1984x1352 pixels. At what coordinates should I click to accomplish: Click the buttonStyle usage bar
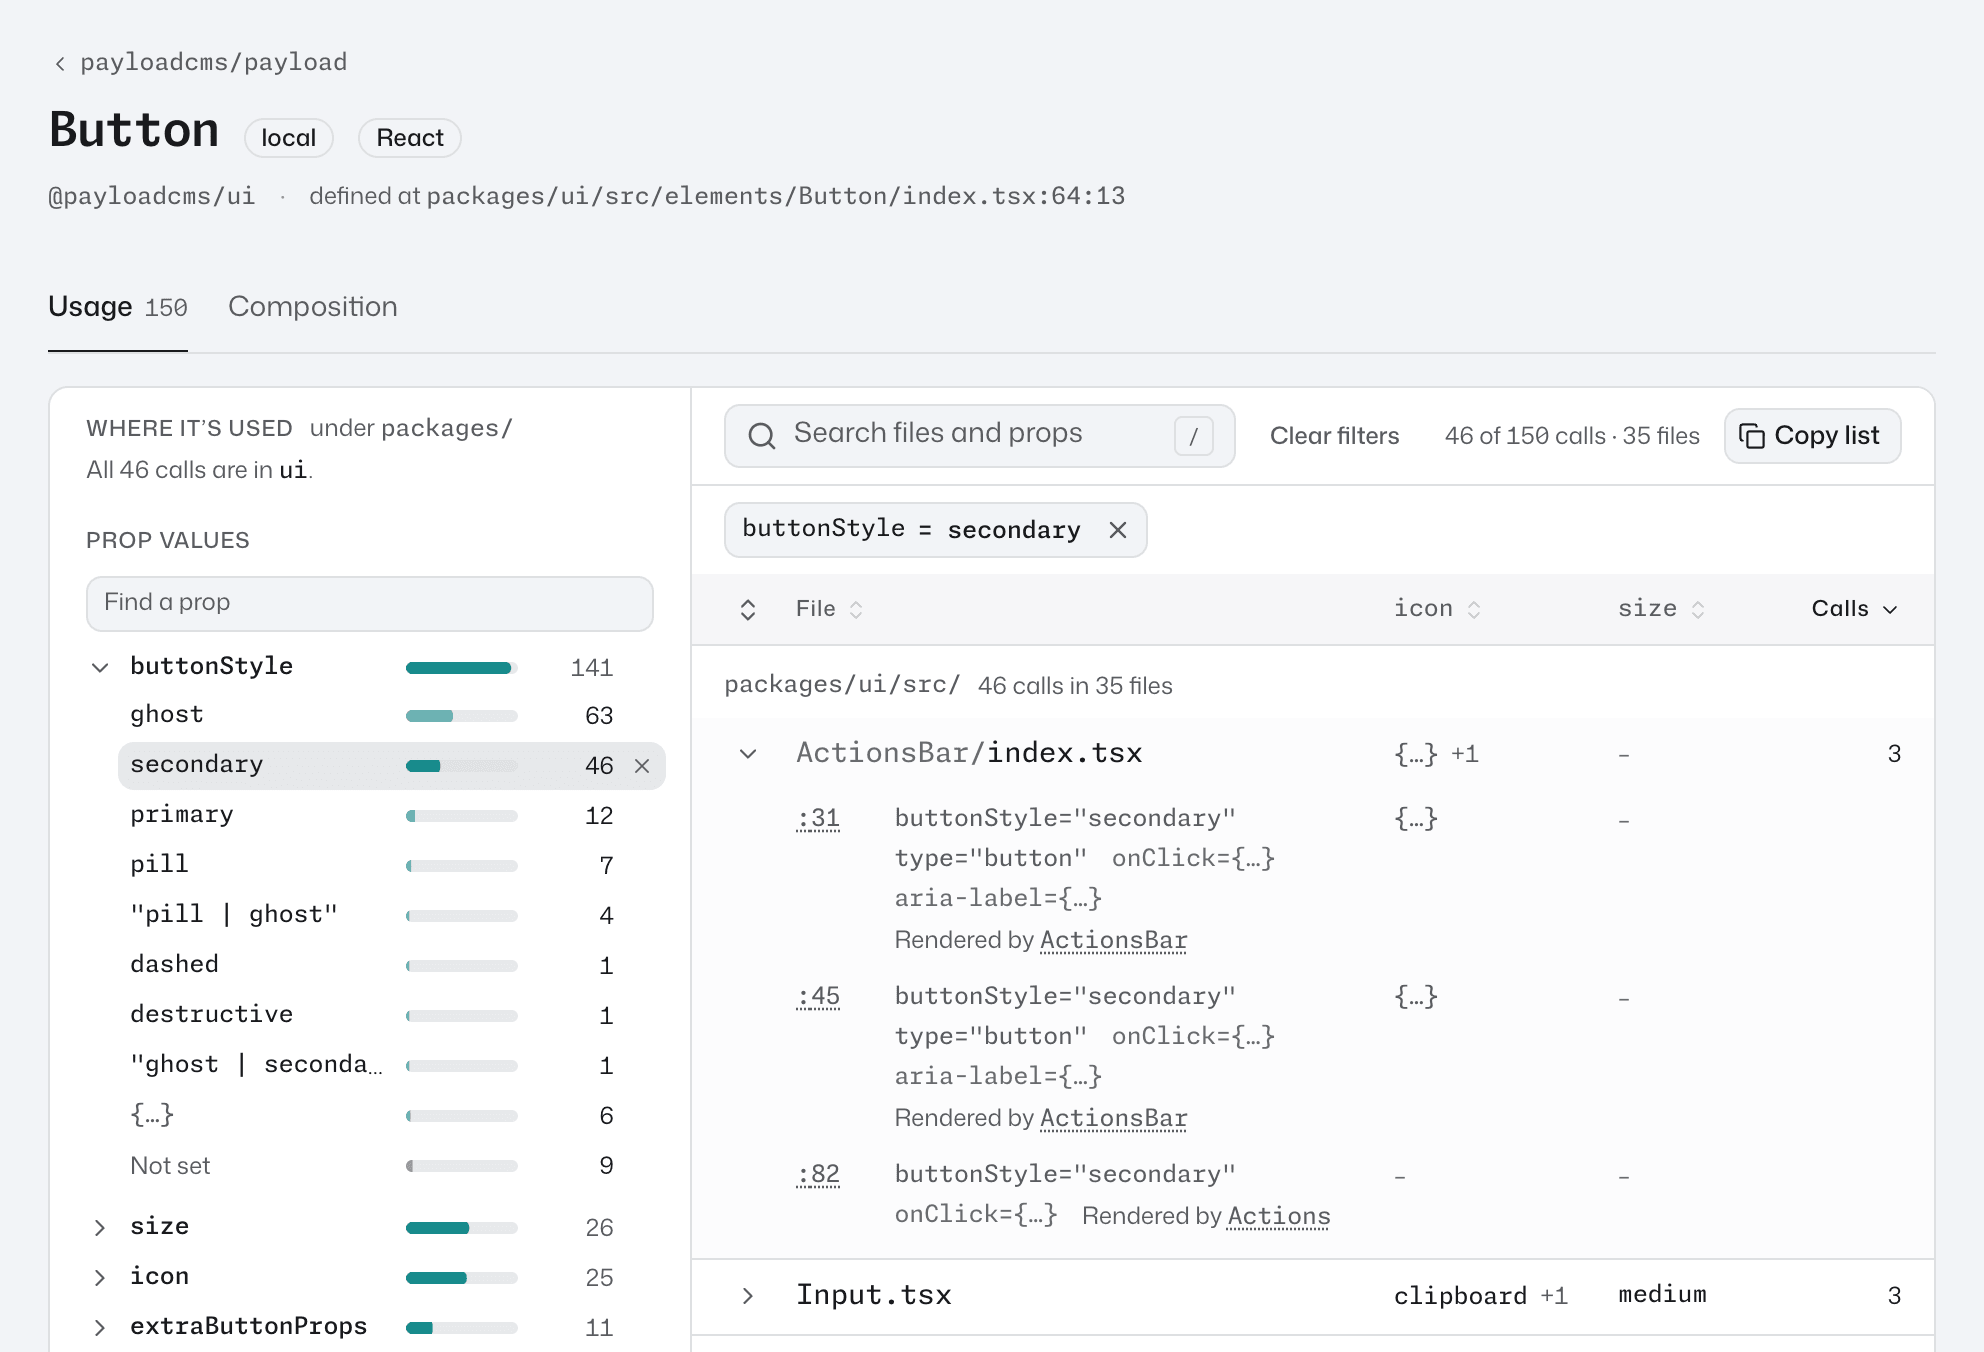(462, 668)
